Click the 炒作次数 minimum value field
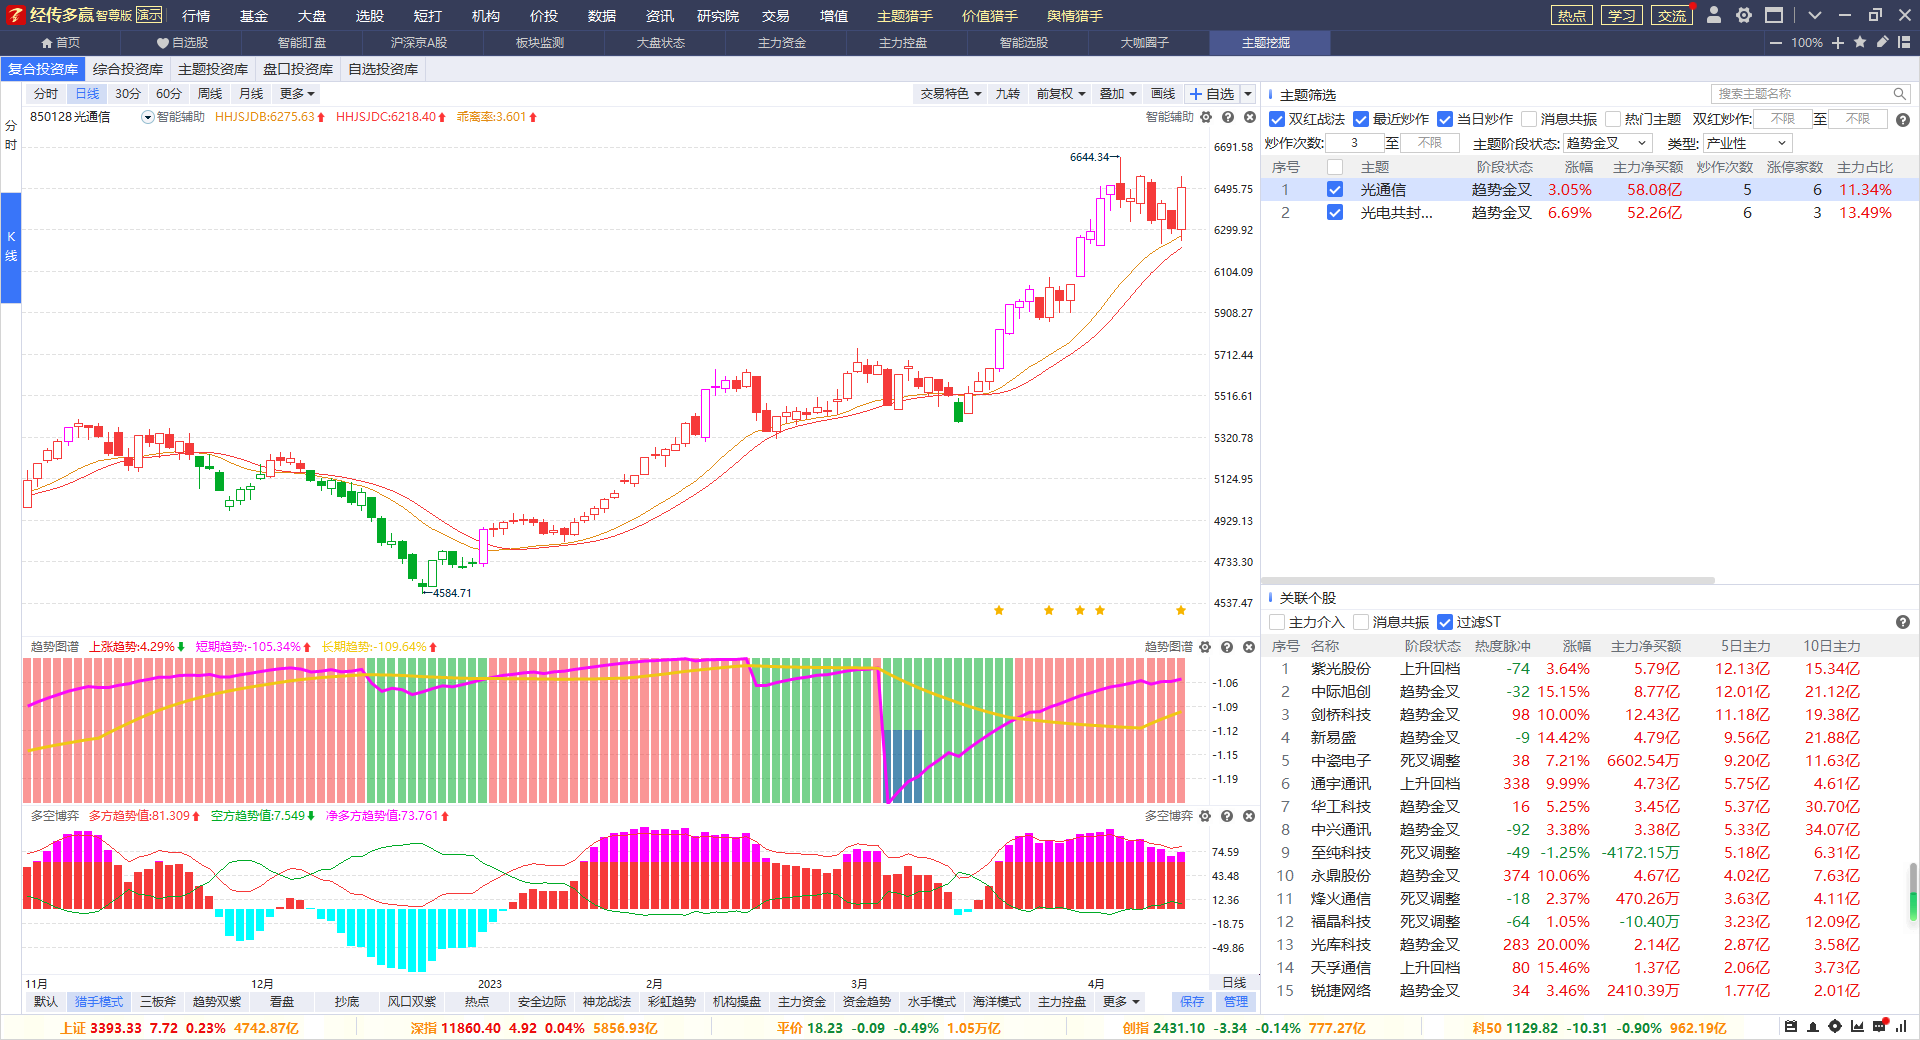 [x=1355, y=143]
